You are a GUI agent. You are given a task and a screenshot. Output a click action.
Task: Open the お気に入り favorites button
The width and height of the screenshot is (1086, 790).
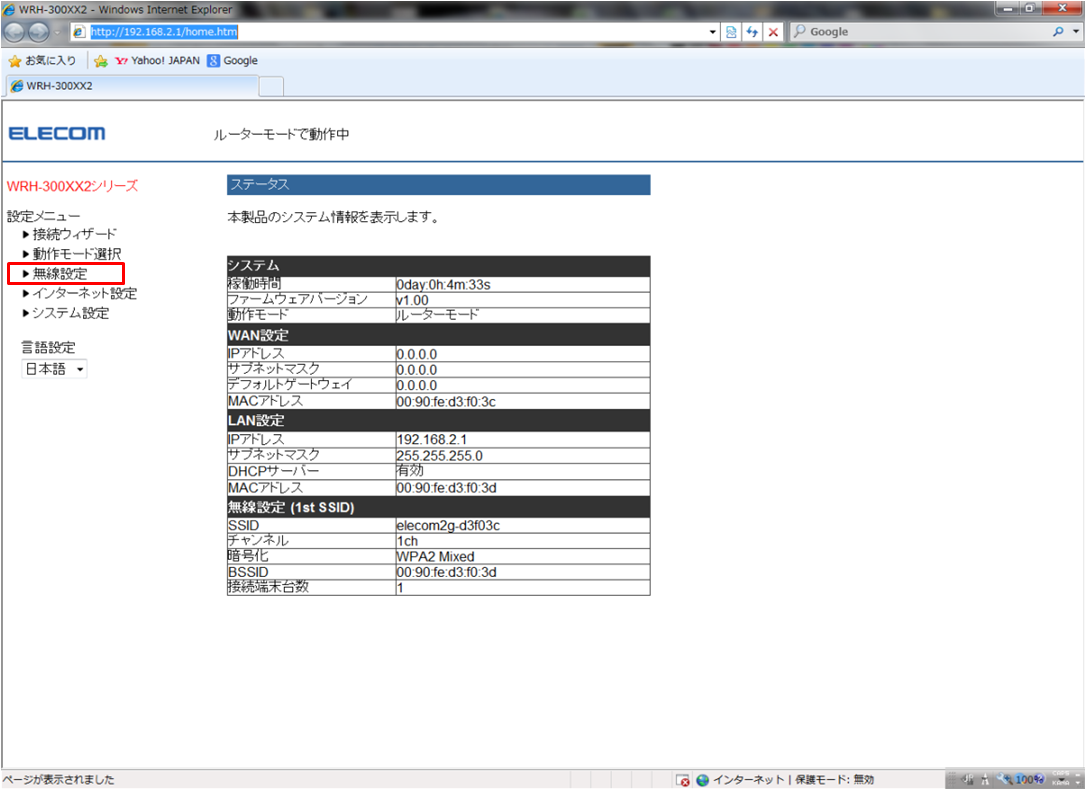pos(42,61)
